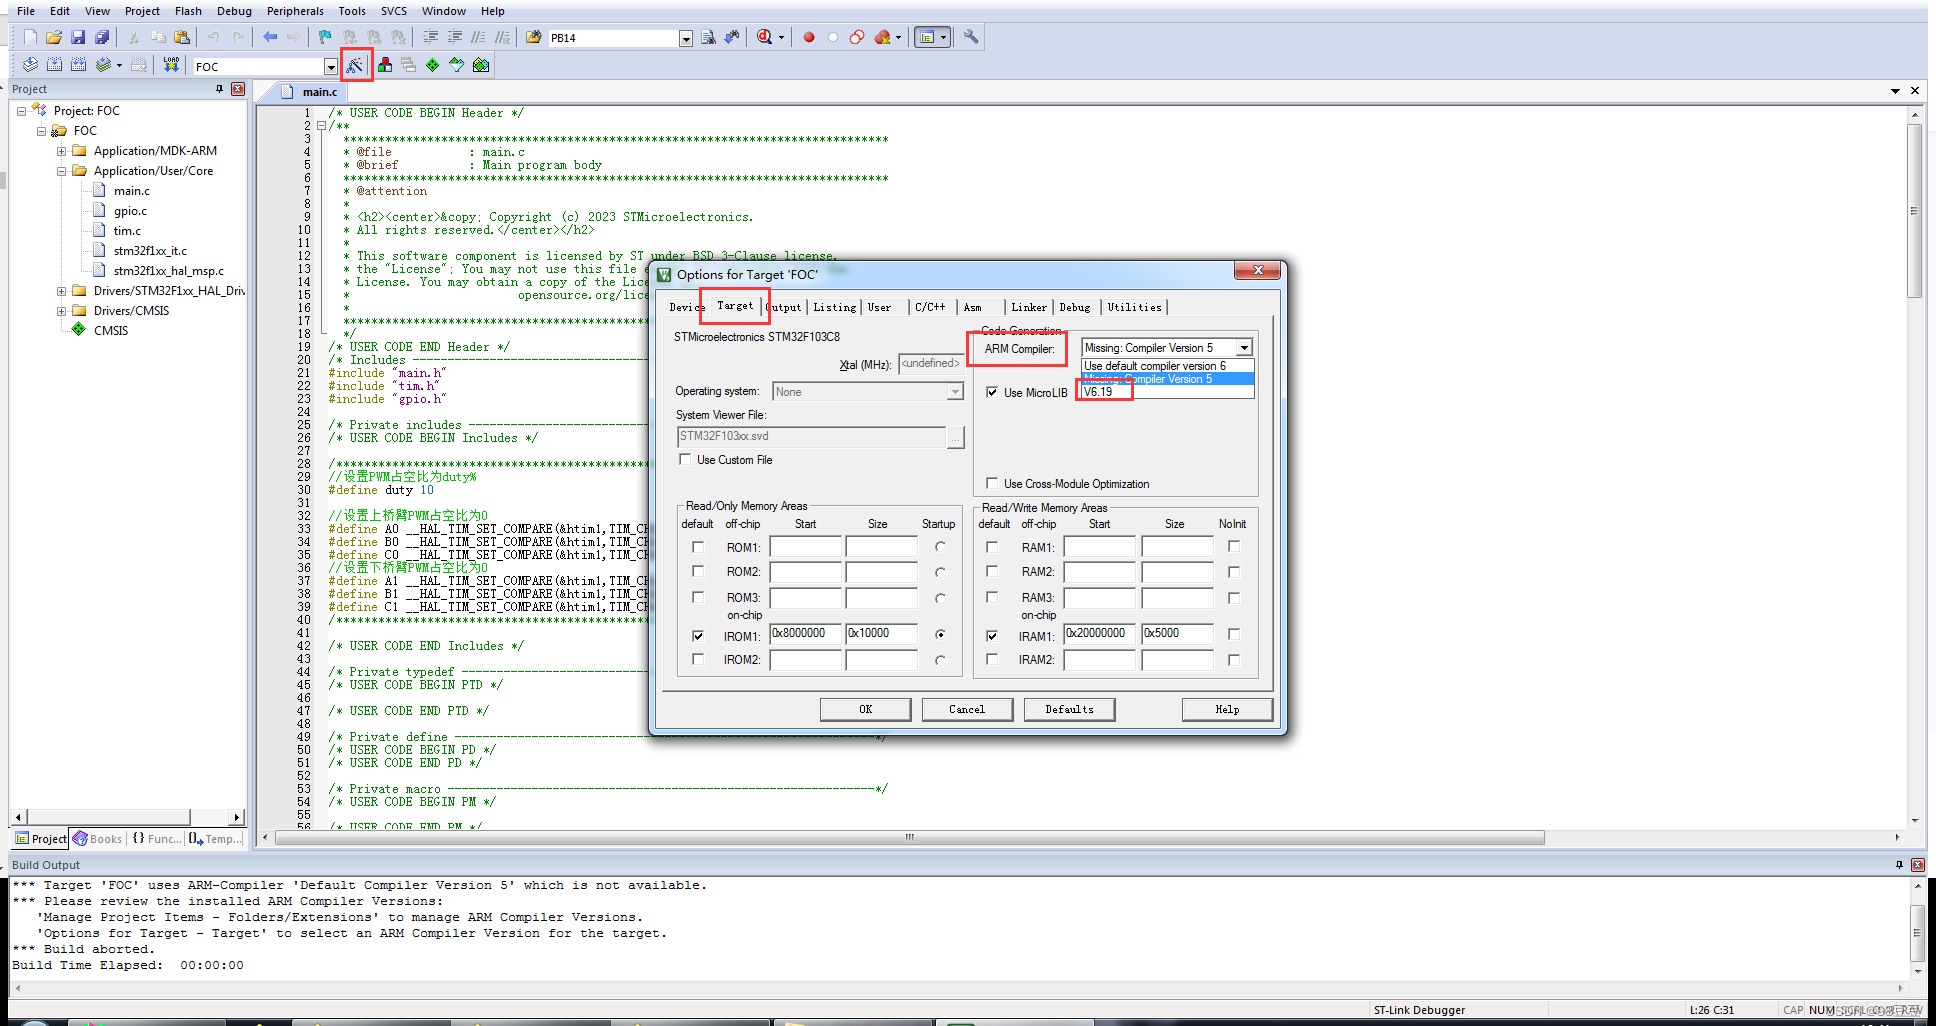Image resolution: width=1936 pixels, height=1026 pixels.
Task: Open the FOC target selection dropdown
Action: (331, 66)
